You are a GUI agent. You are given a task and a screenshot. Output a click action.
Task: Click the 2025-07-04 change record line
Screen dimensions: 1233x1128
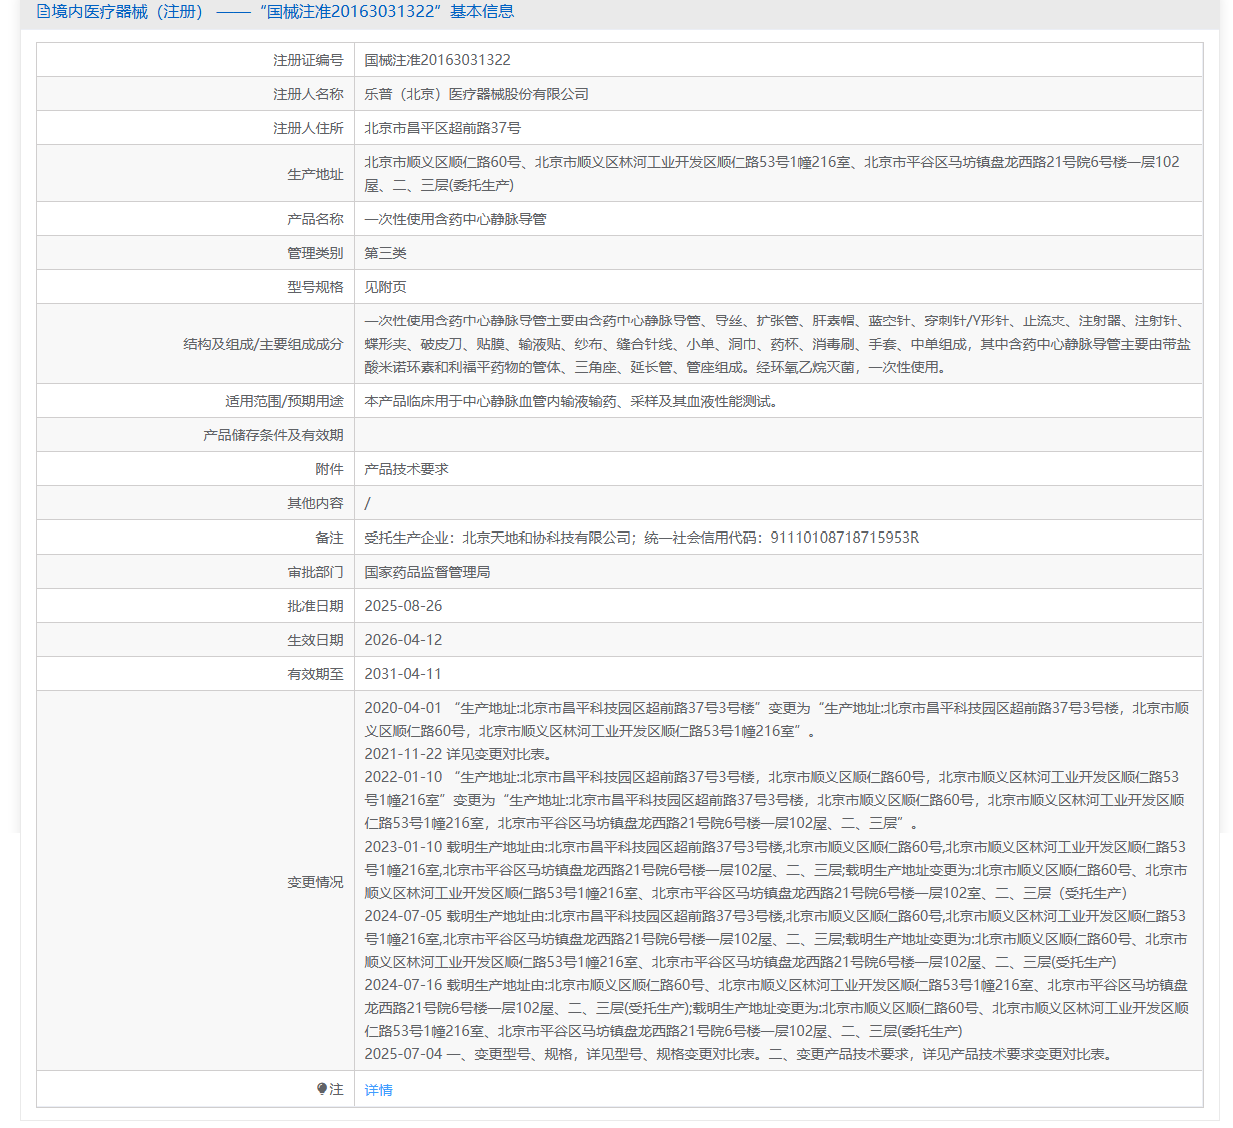741,1054
